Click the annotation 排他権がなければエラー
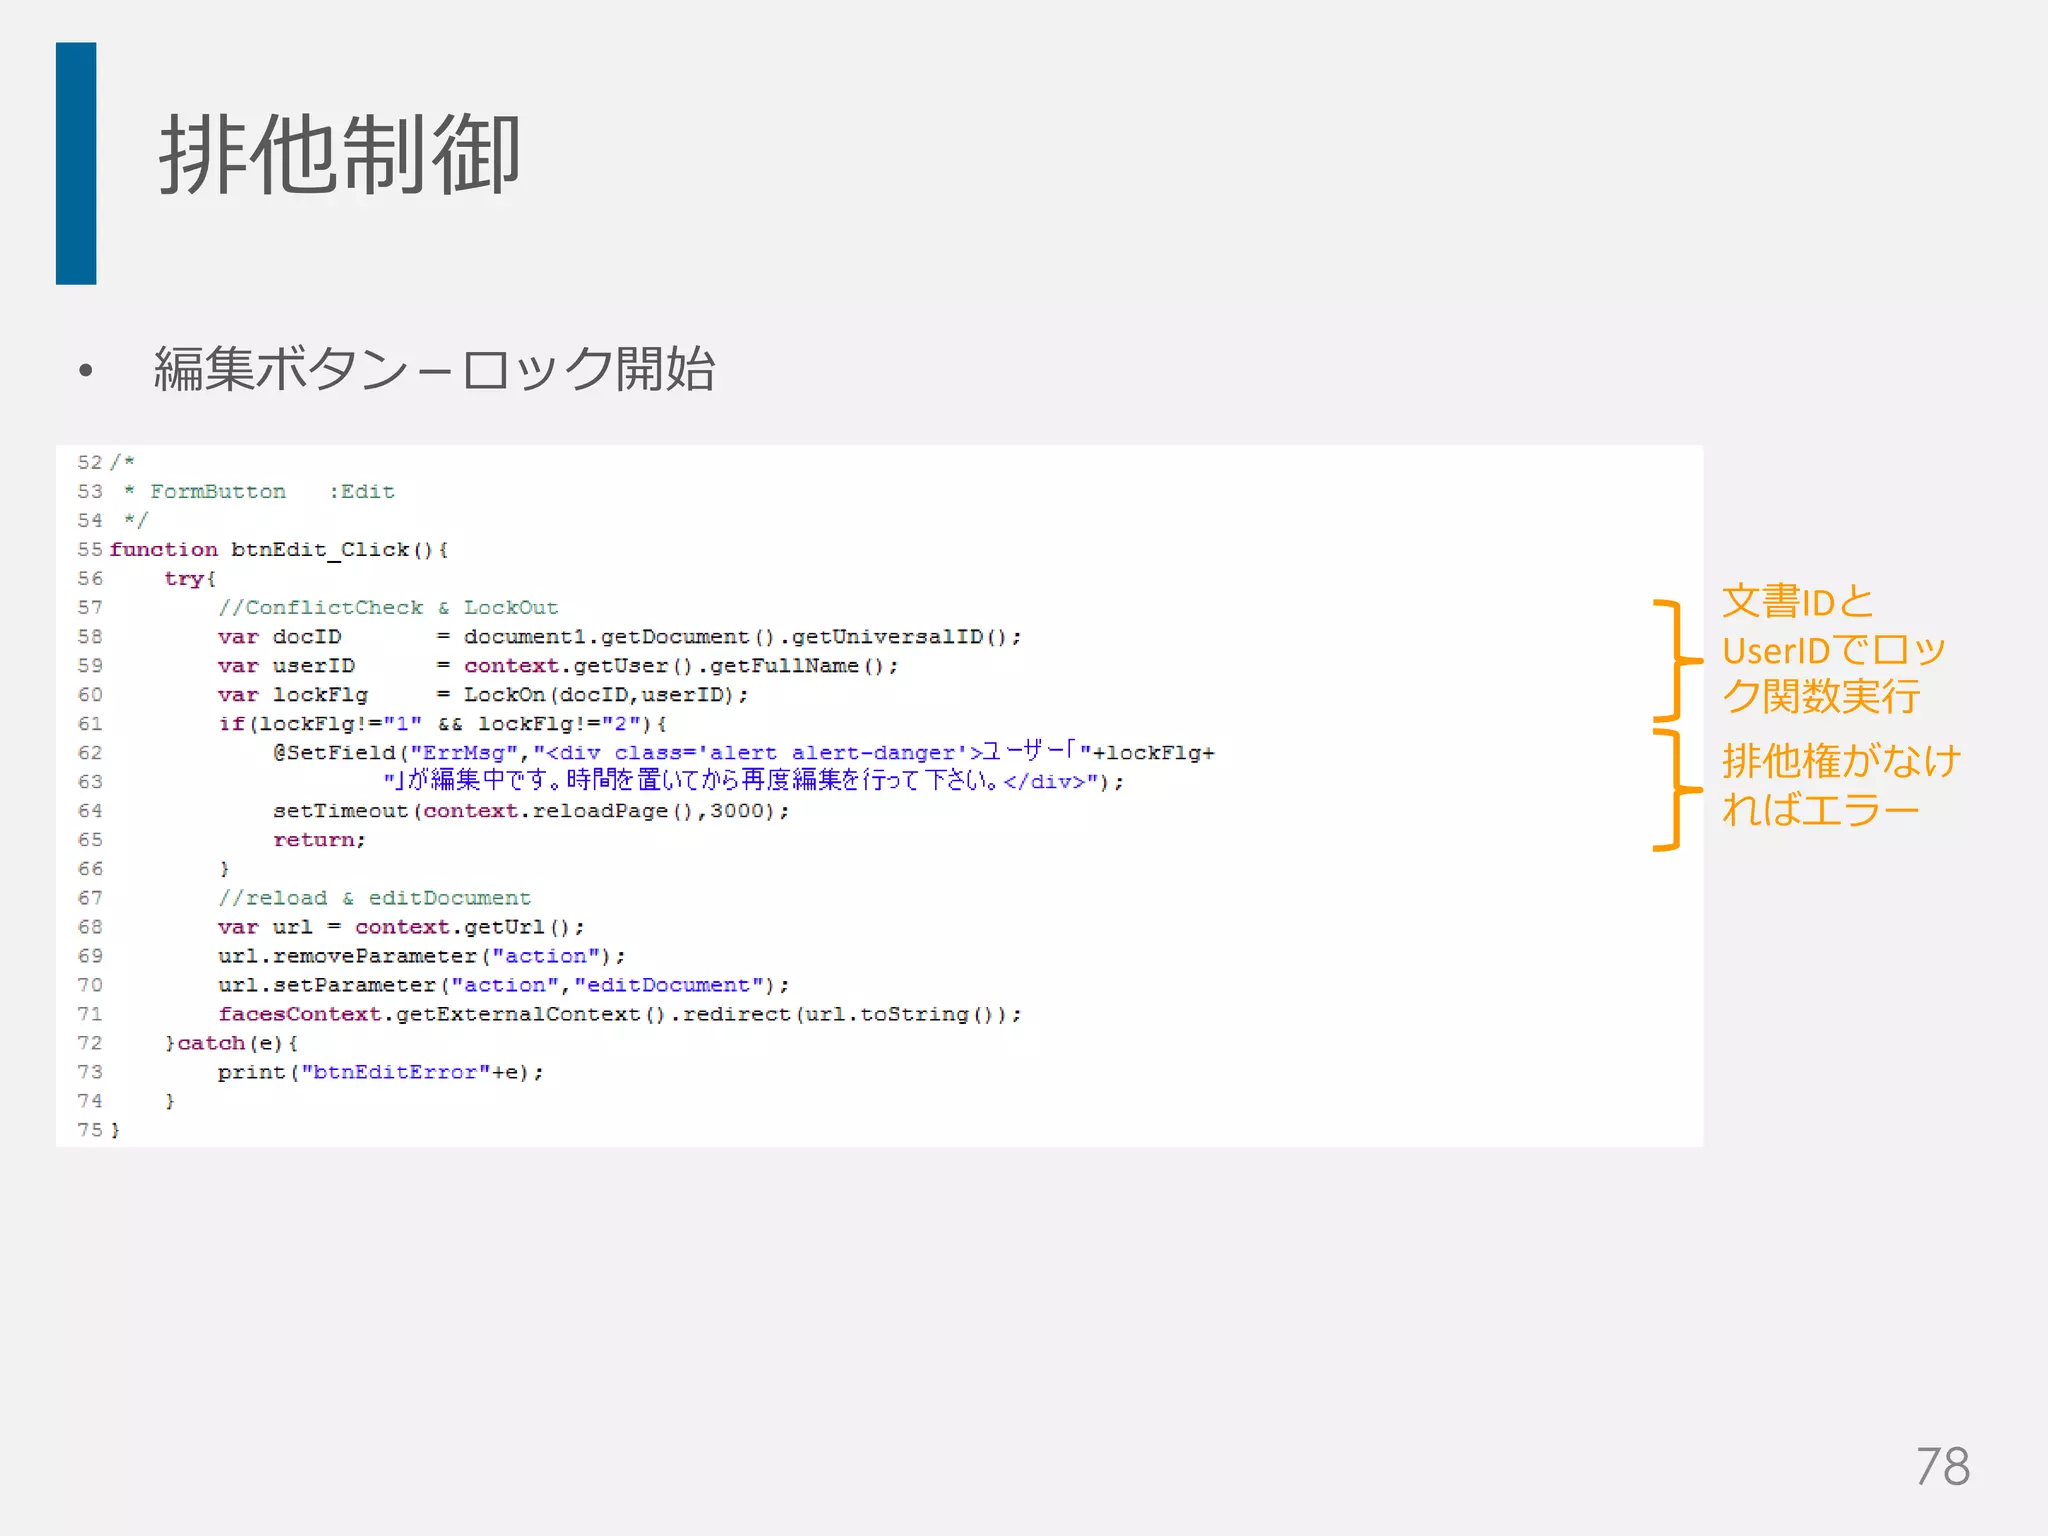Screen dimensions: 2048x1536 pos(1841,785)
